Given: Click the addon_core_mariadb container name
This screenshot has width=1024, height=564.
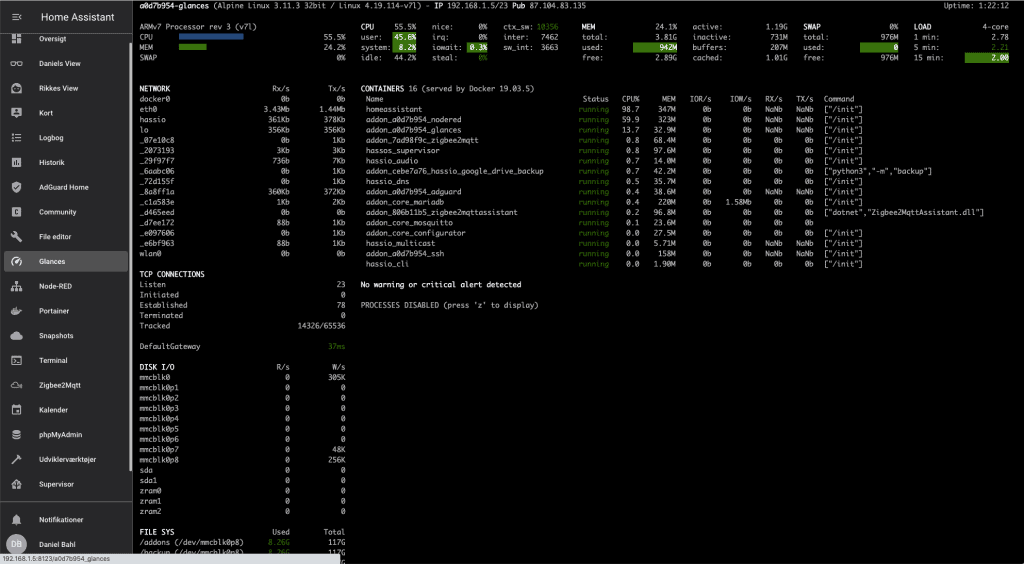Looking at the screenshot, I should pyautogui.click(x=405, y=202).
